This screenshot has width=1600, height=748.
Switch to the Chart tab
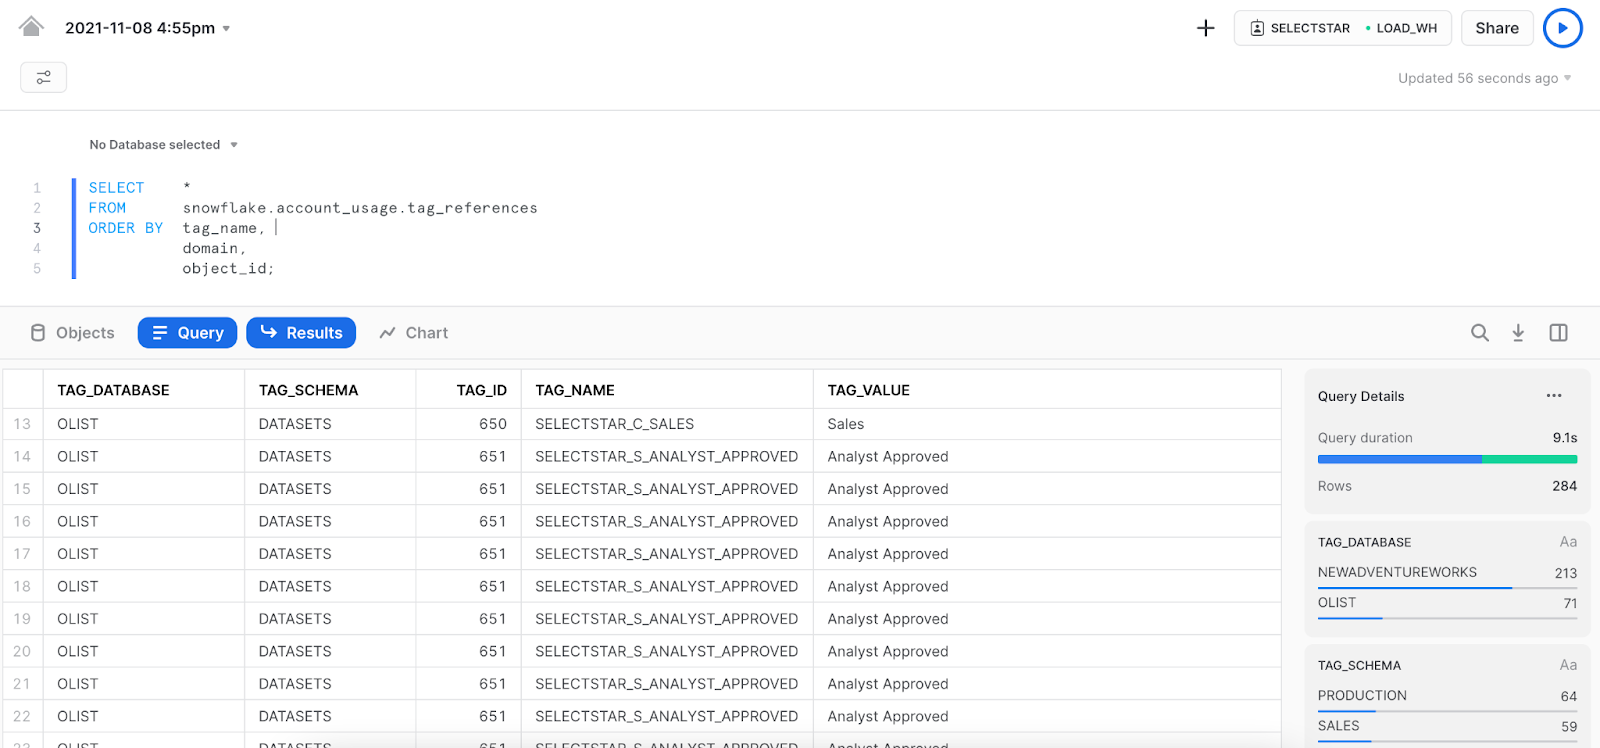(413, 333)
